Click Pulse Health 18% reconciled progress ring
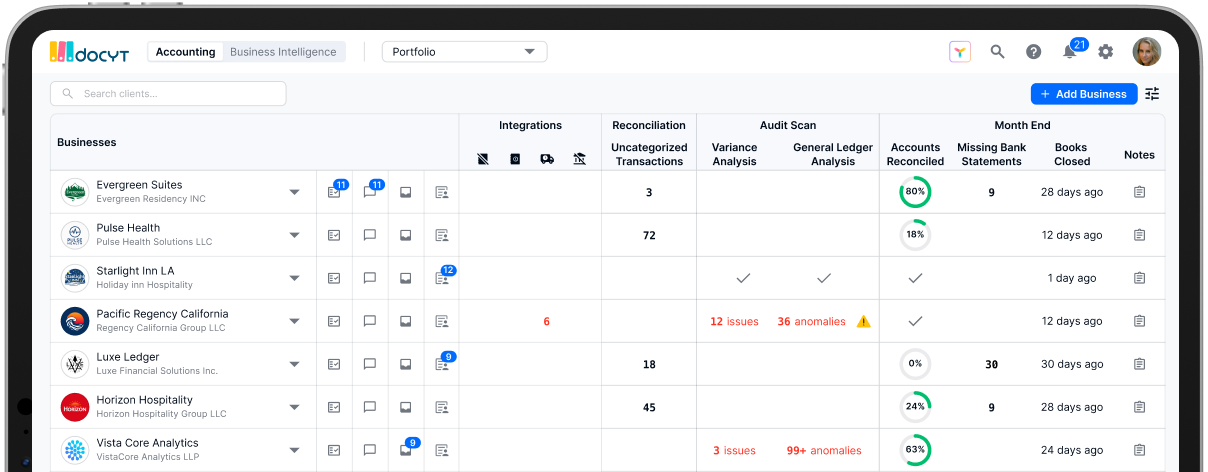Screen dimensions: 1208x472 point(915,235)
